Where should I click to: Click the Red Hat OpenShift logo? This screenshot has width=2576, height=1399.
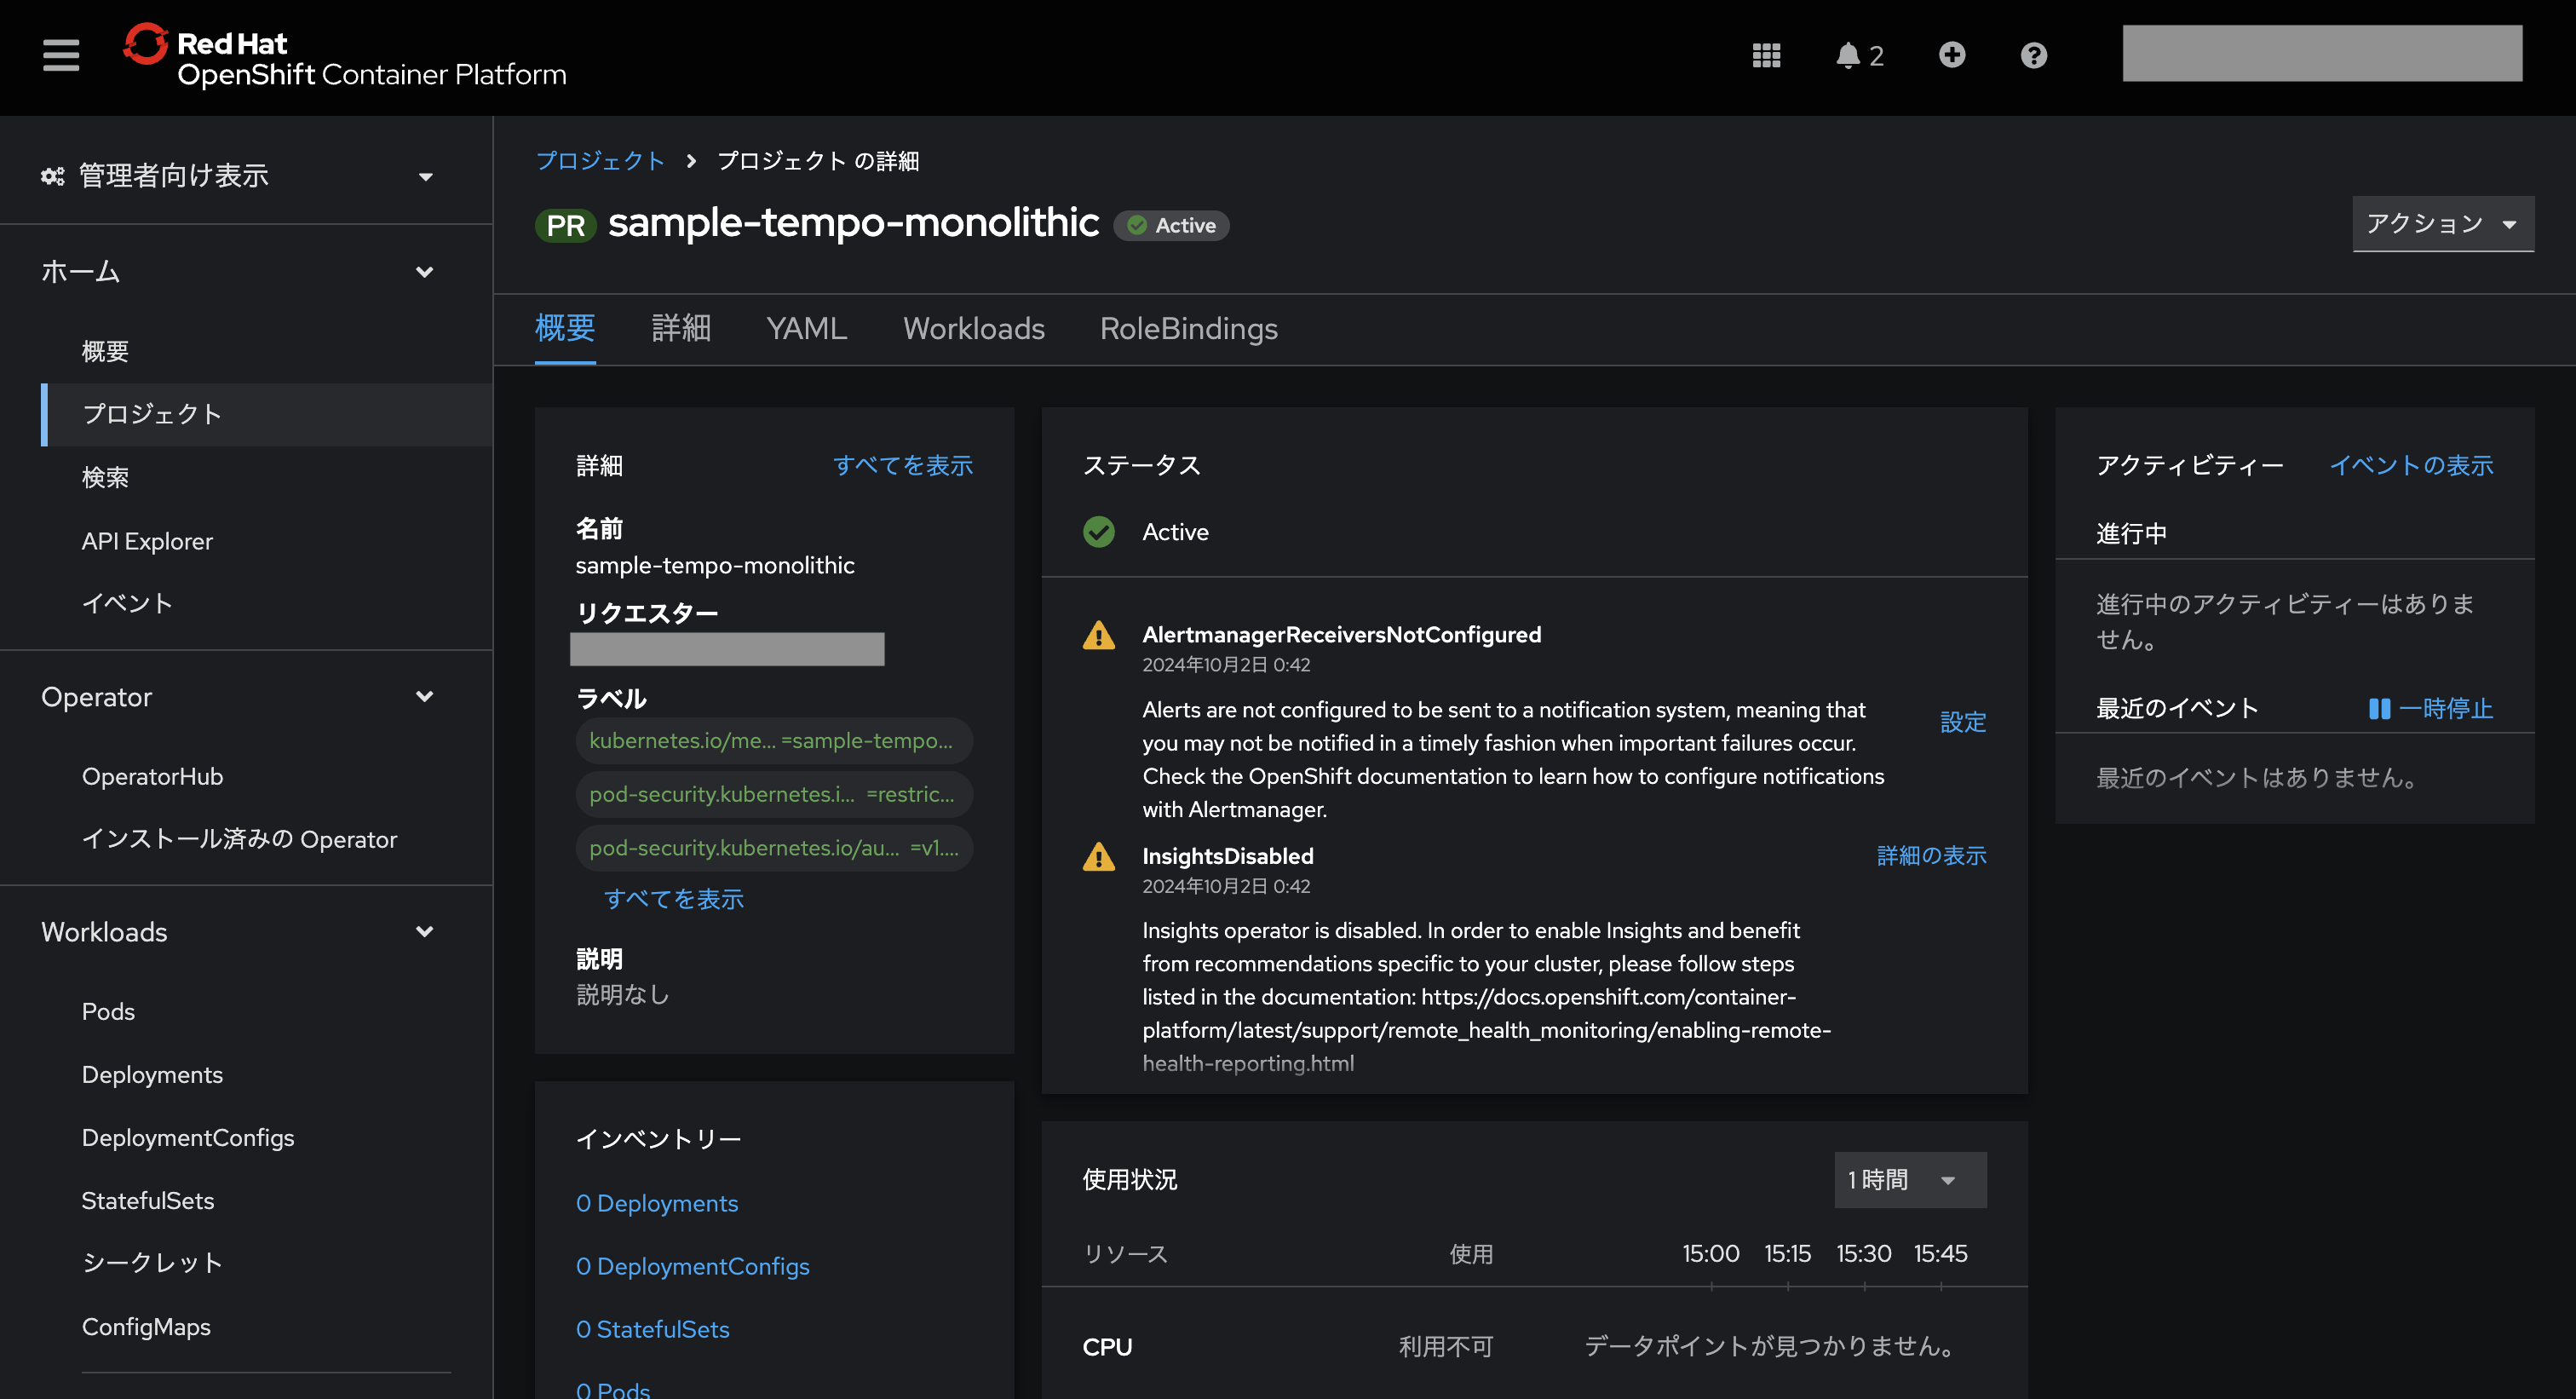(x=344, y=57)
